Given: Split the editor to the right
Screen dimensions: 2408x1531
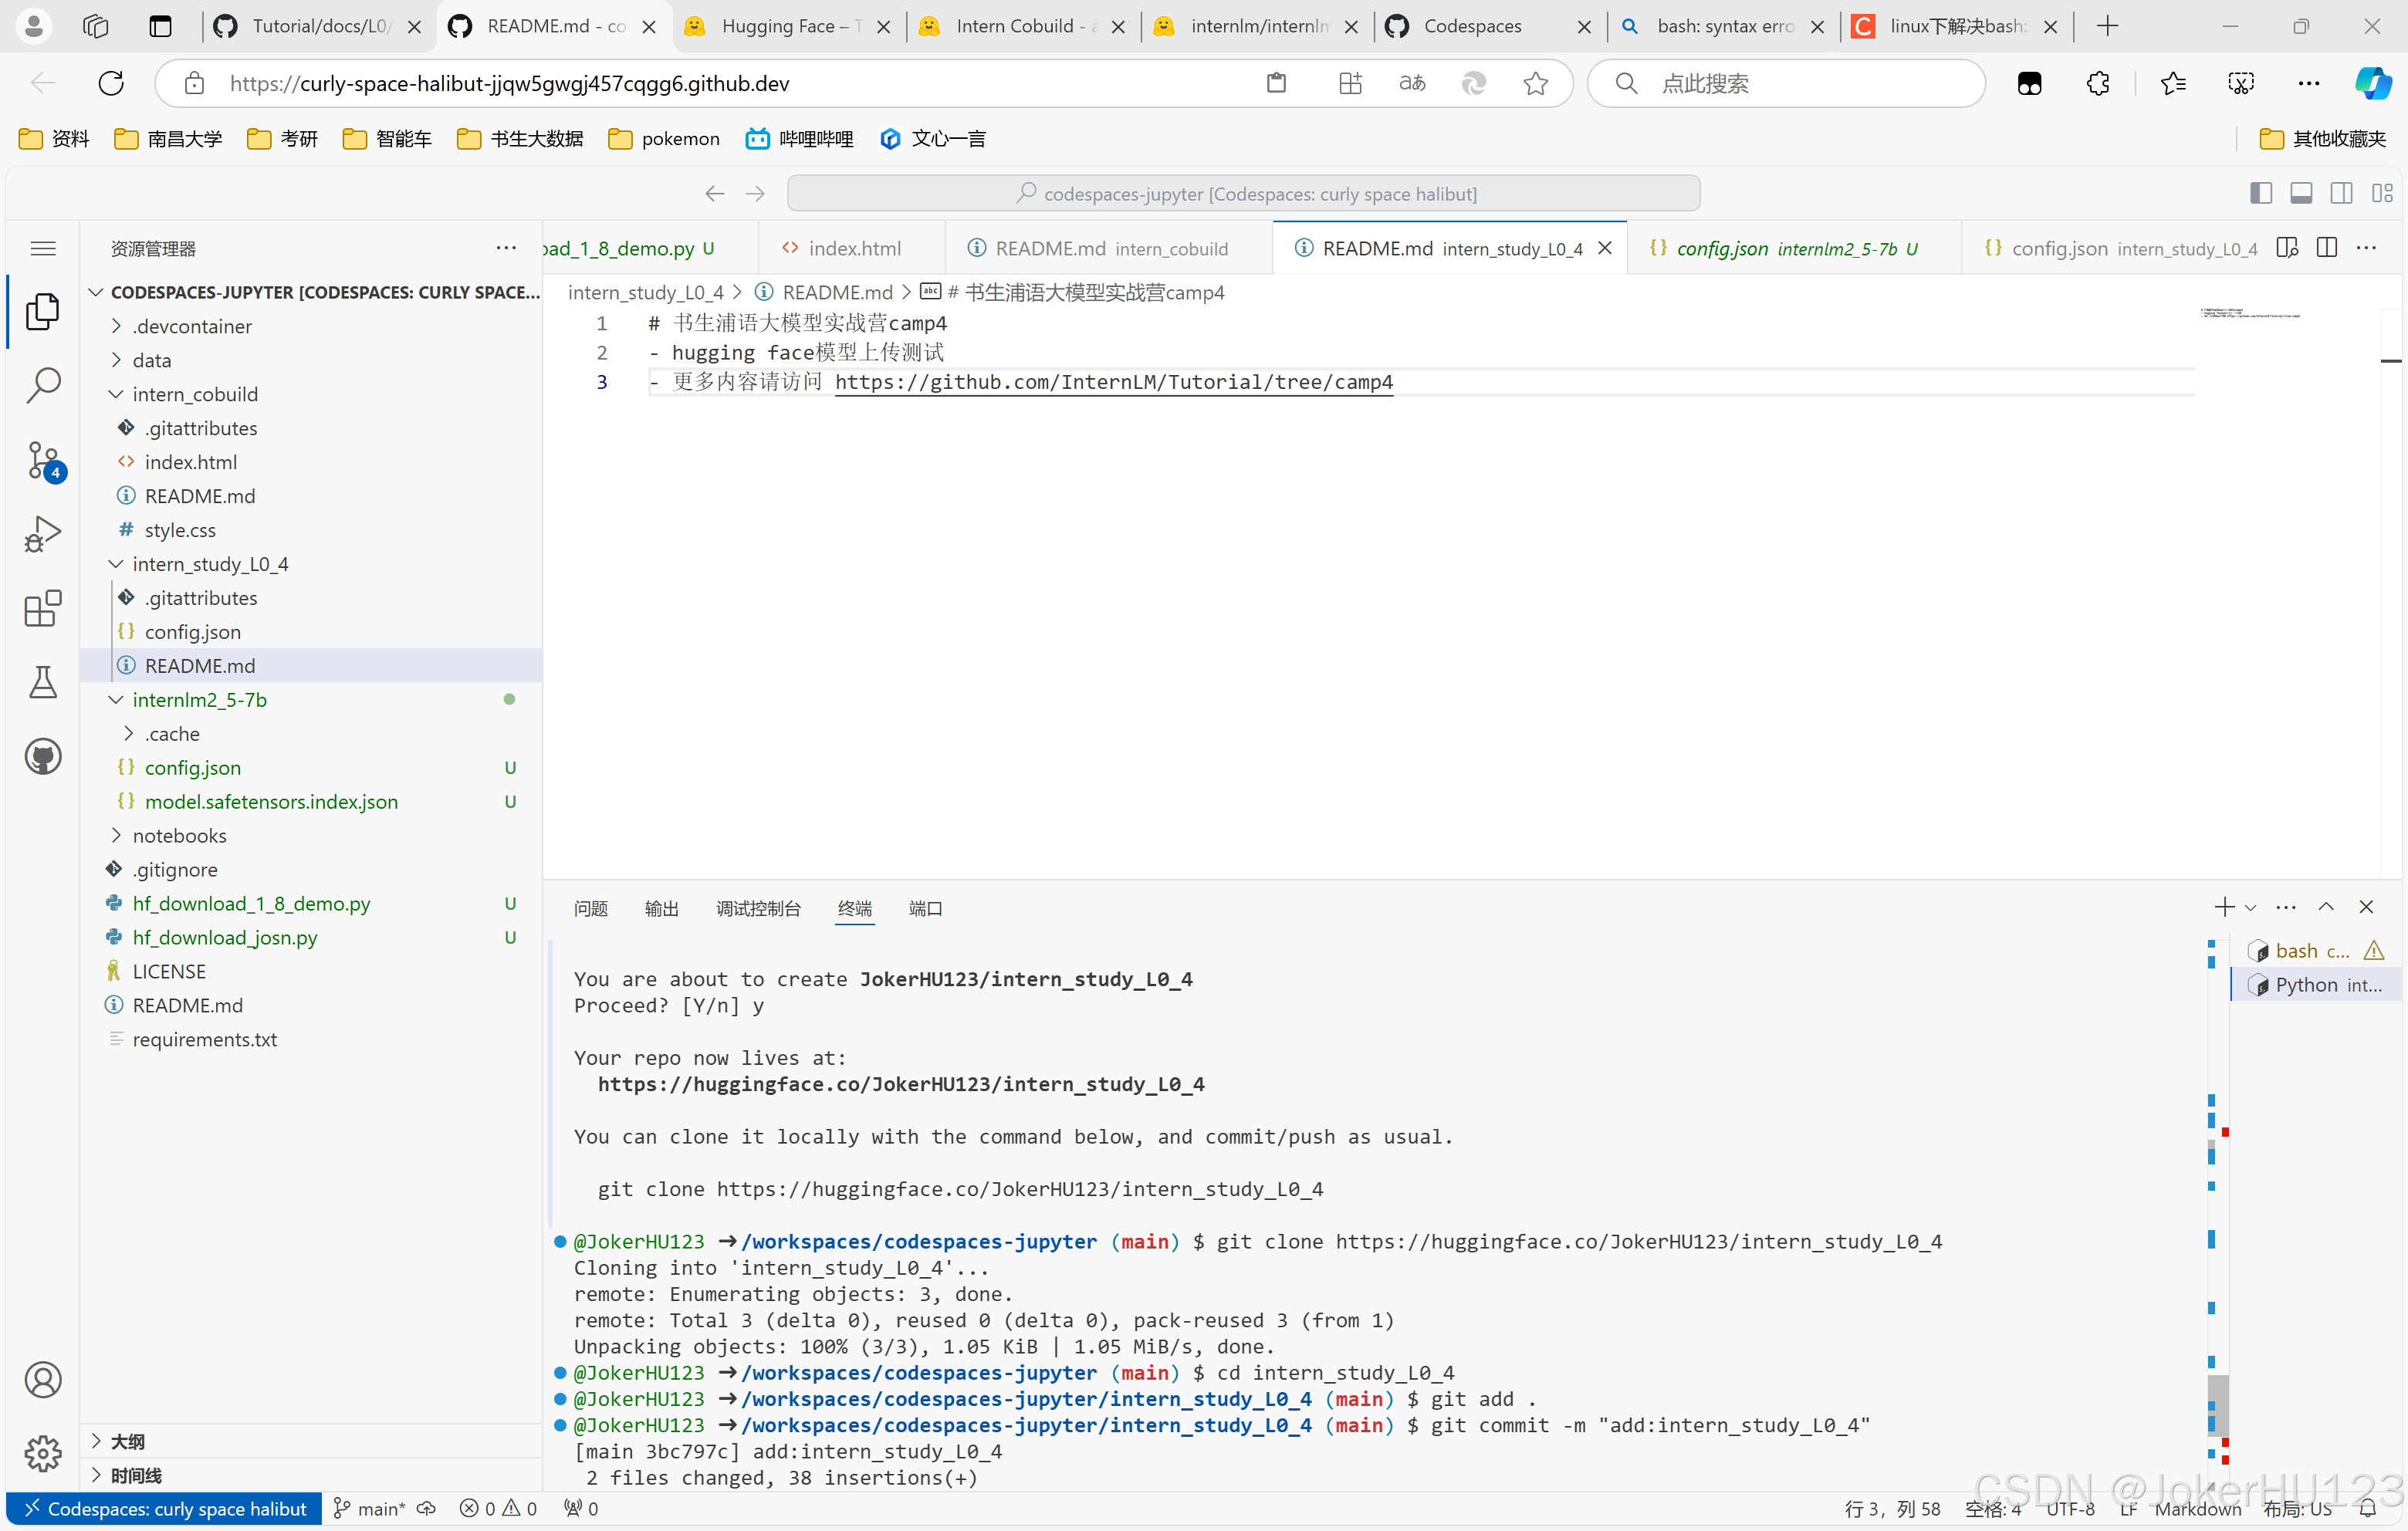Looking at the screenshot, I should pos(2326,248).
